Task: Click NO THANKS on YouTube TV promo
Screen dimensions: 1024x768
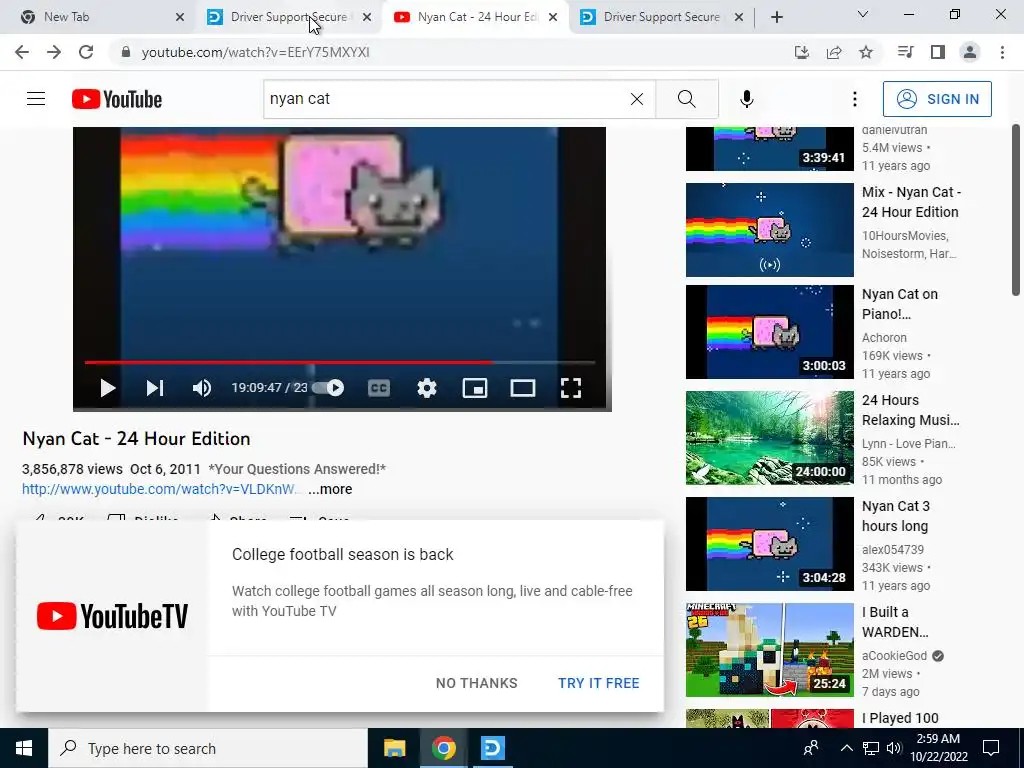Action: click(477, 683)
